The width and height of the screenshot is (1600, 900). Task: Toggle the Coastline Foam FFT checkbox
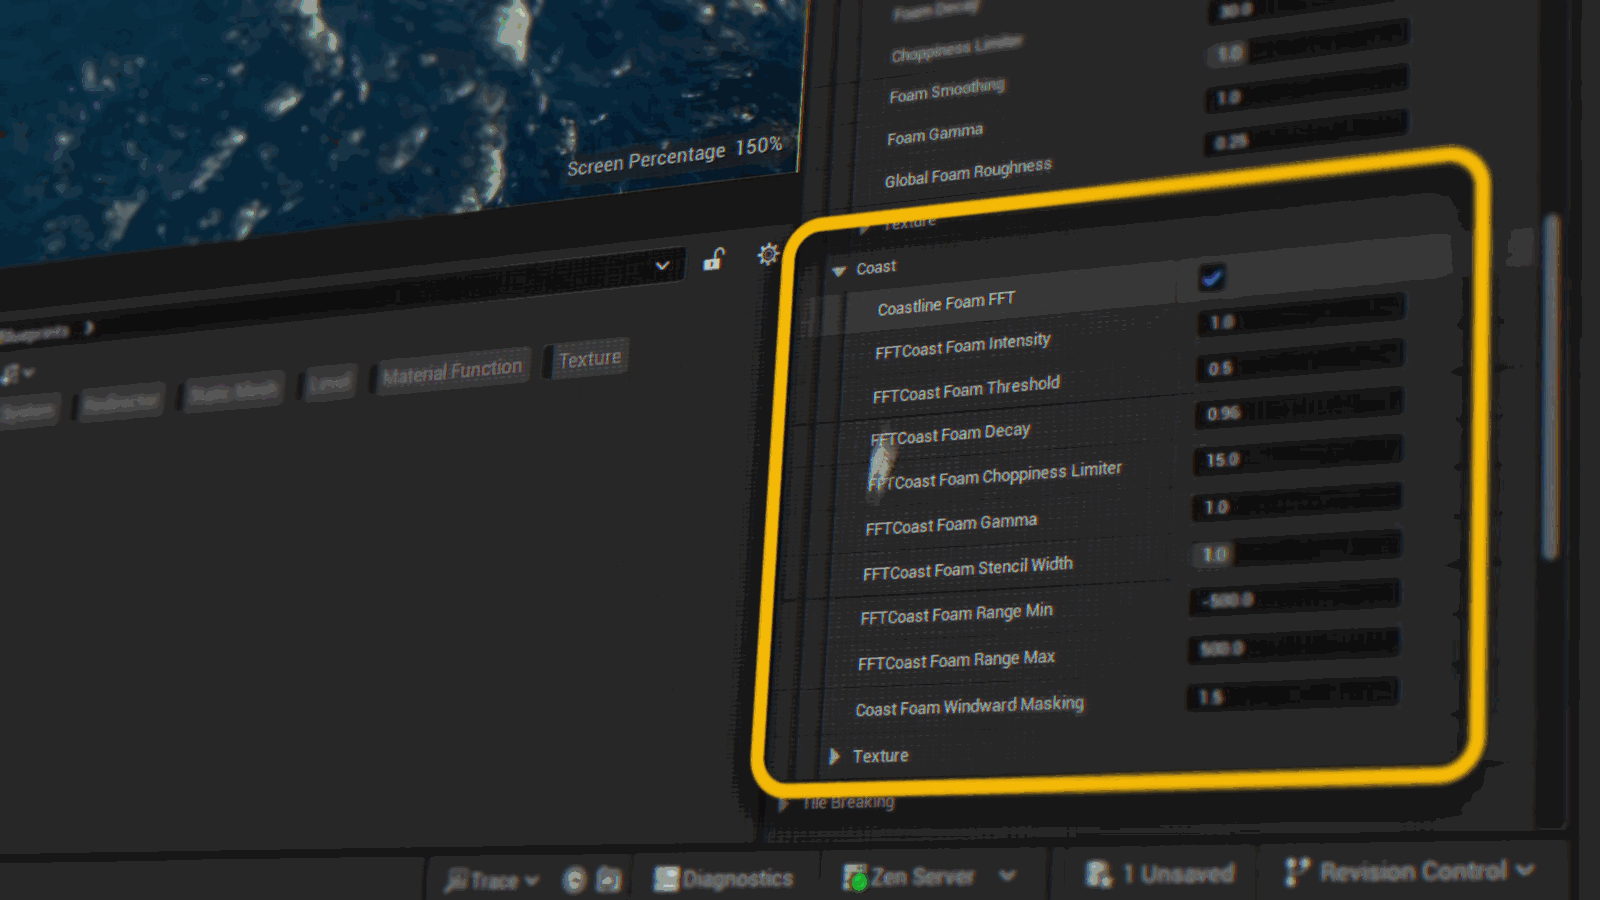pyautogui.click(x=1211, y=278)
